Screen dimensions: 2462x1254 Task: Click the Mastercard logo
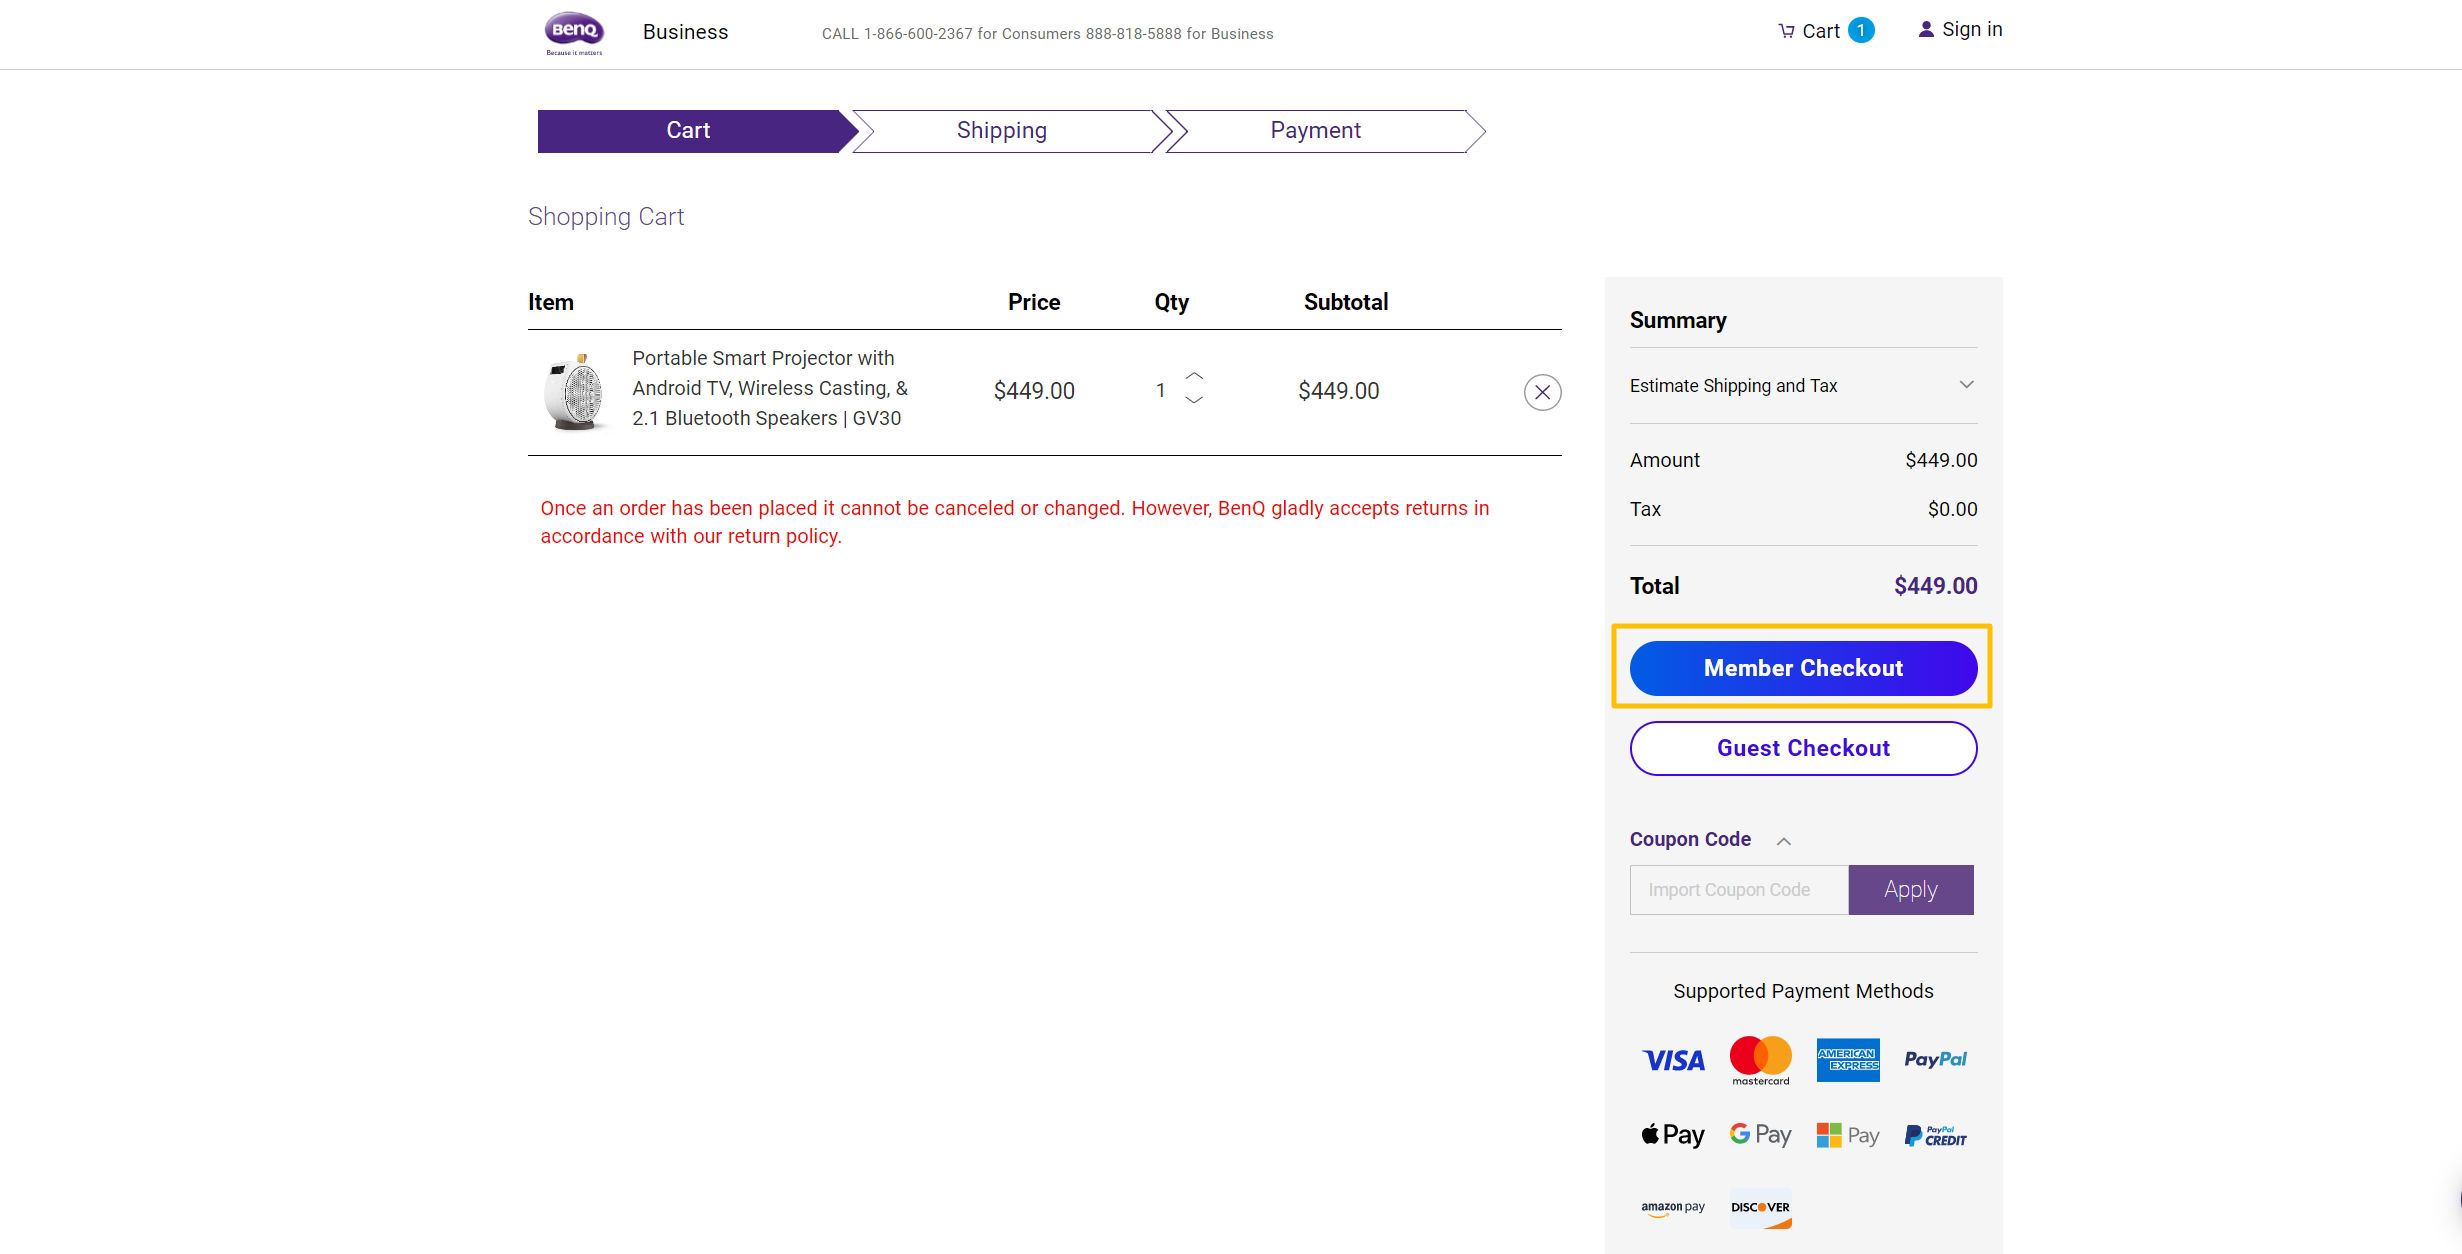(x=1760, y=1060)
